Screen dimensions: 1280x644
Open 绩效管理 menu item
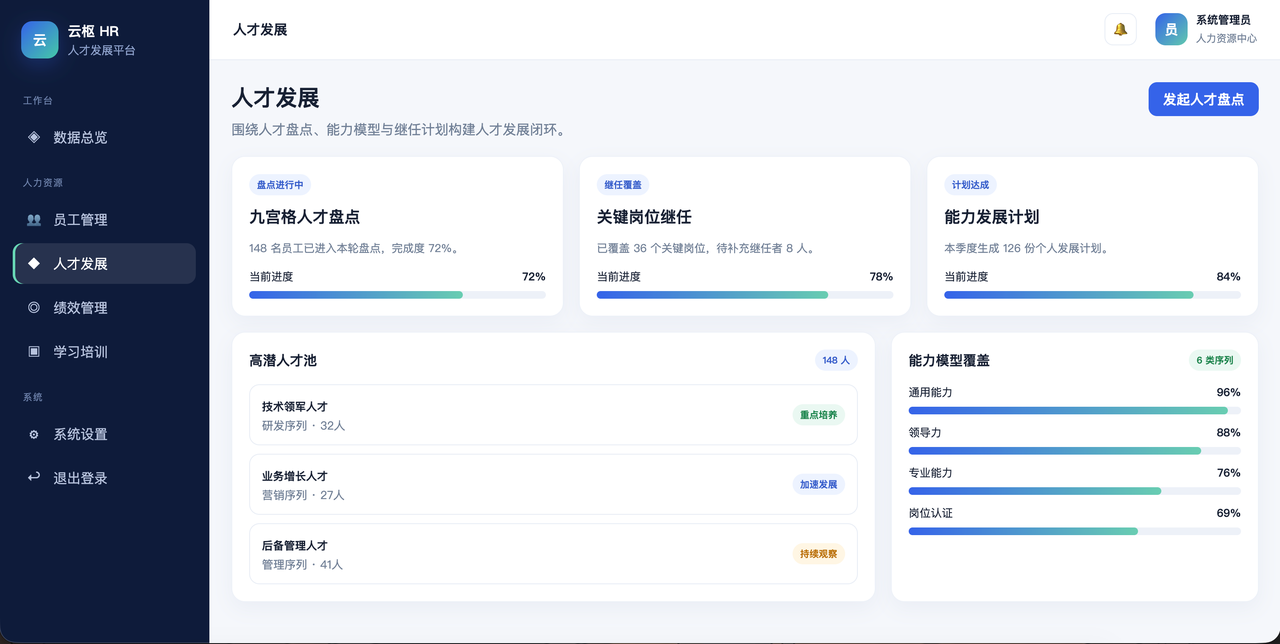[x=104, y=308]
